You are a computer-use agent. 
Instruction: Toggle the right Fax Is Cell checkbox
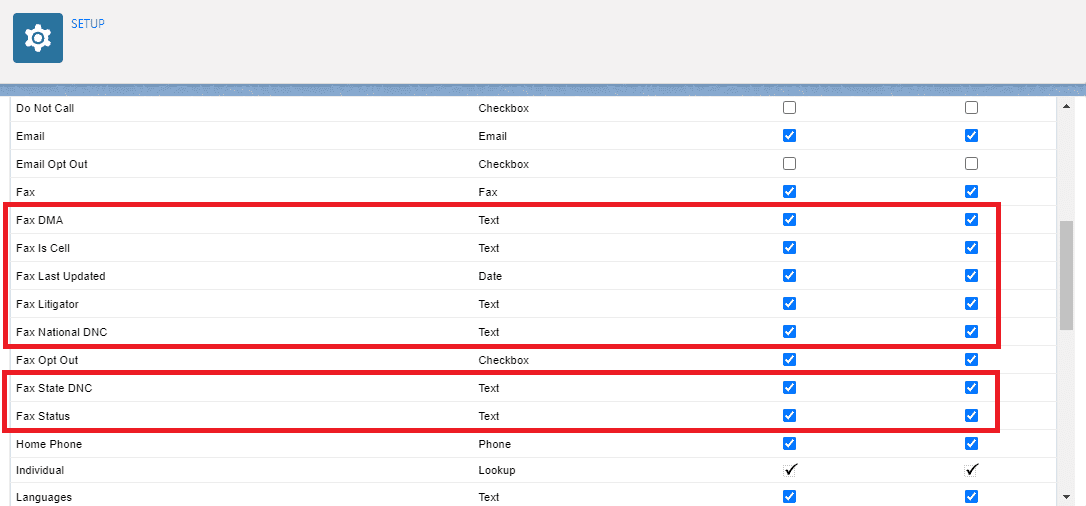point(971,248)
